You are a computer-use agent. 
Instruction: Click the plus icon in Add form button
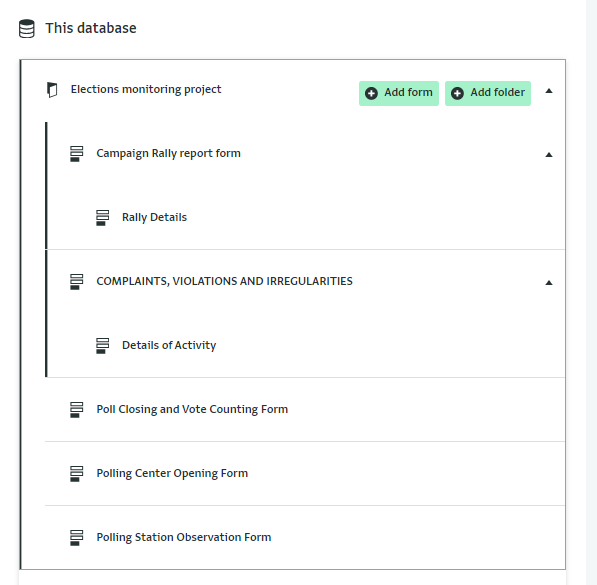click(x=371, y=93)
